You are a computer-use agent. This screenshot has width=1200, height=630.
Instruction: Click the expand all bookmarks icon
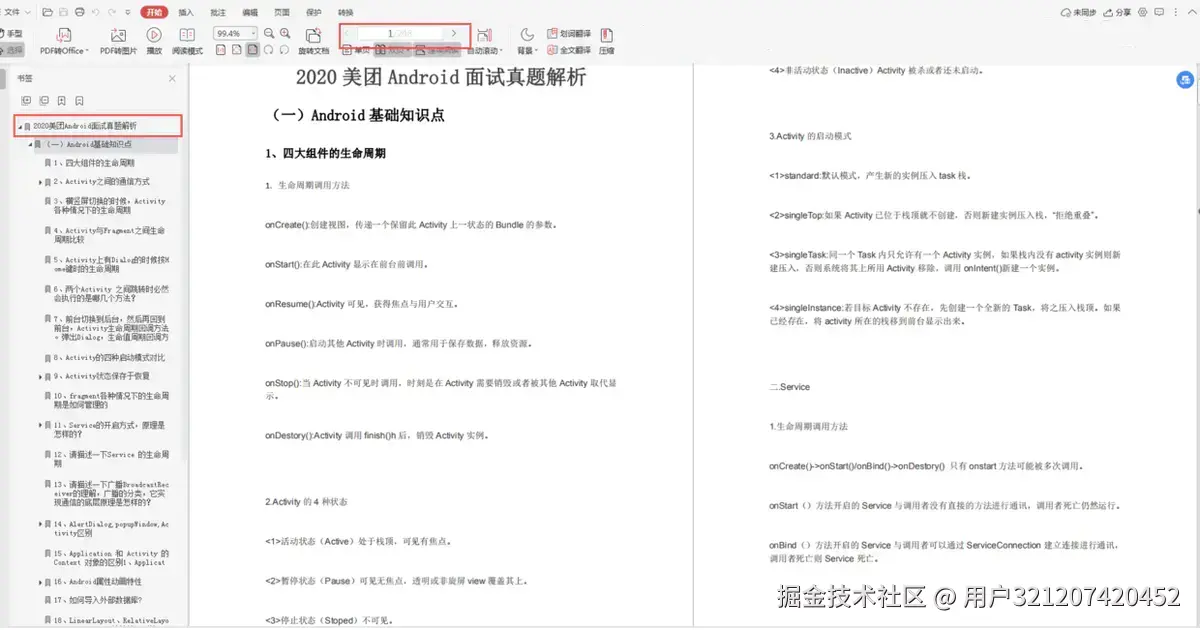(26, 101)
